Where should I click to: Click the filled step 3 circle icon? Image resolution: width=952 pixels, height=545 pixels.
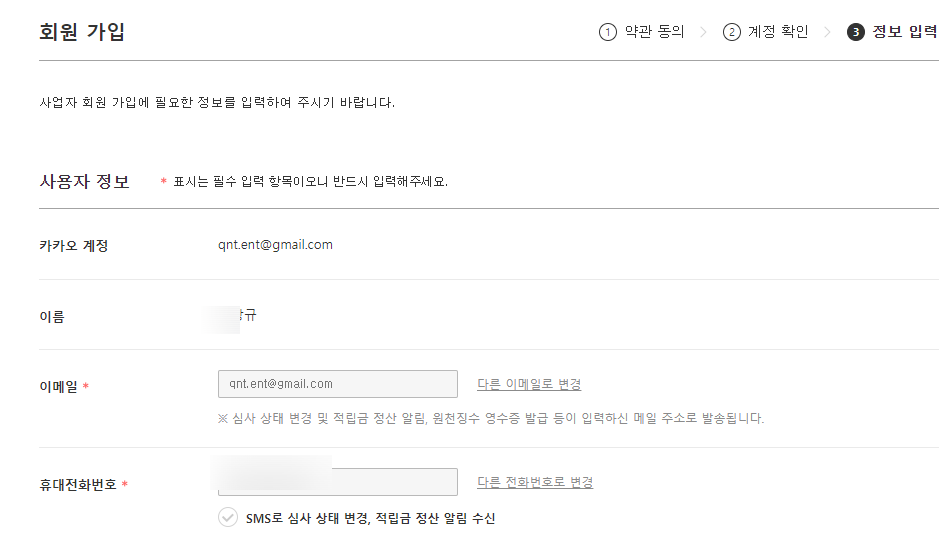(855, 32)
